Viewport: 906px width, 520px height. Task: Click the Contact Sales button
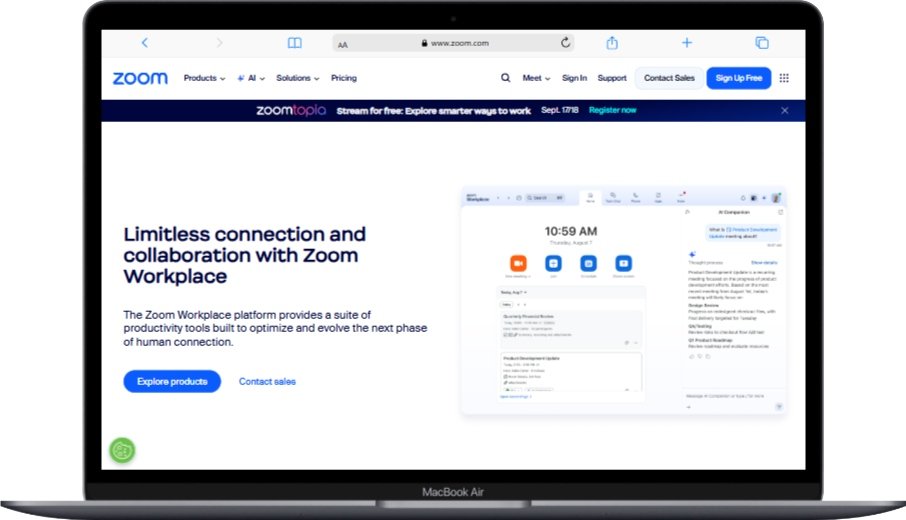(669, 78)
